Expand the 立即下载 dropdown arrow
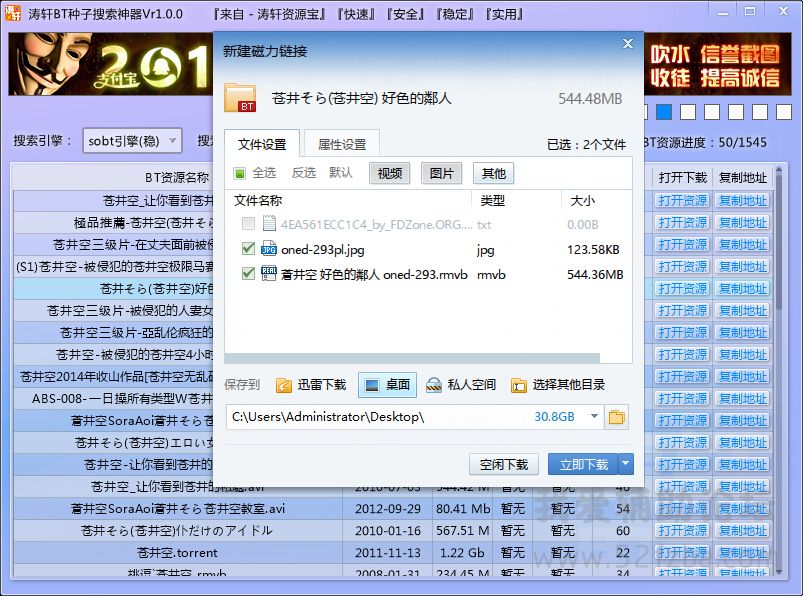The image size is (803, 596). (626, 464)
